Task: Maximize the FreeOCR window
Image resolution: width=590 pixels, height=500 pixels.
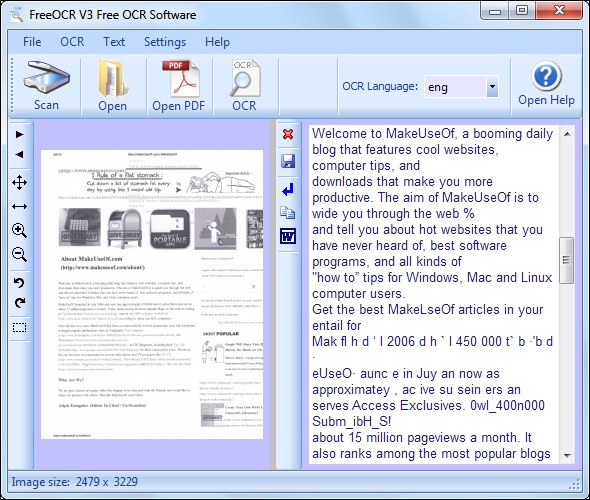Action: [522, 11]
